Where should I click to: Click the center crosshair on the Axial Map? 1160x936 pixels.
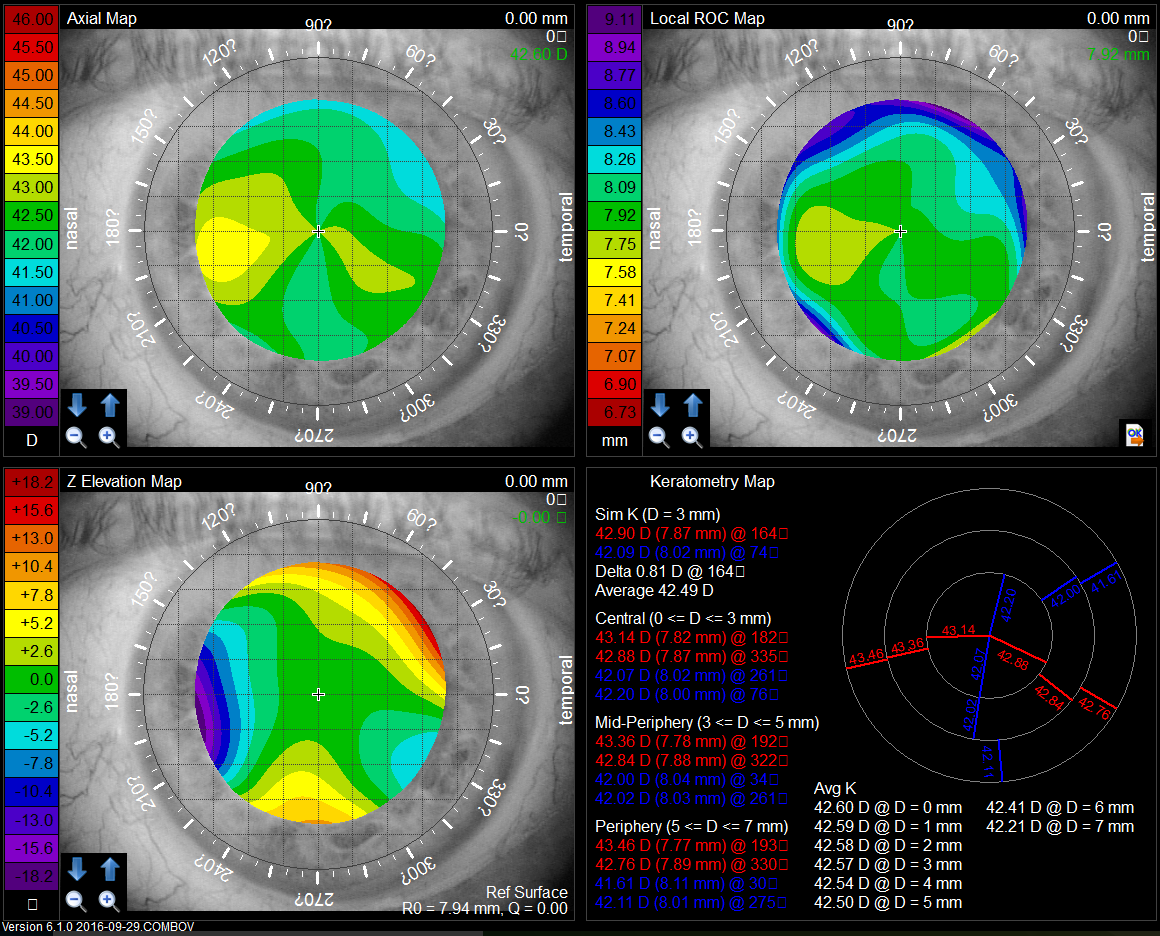click(318, 231)
